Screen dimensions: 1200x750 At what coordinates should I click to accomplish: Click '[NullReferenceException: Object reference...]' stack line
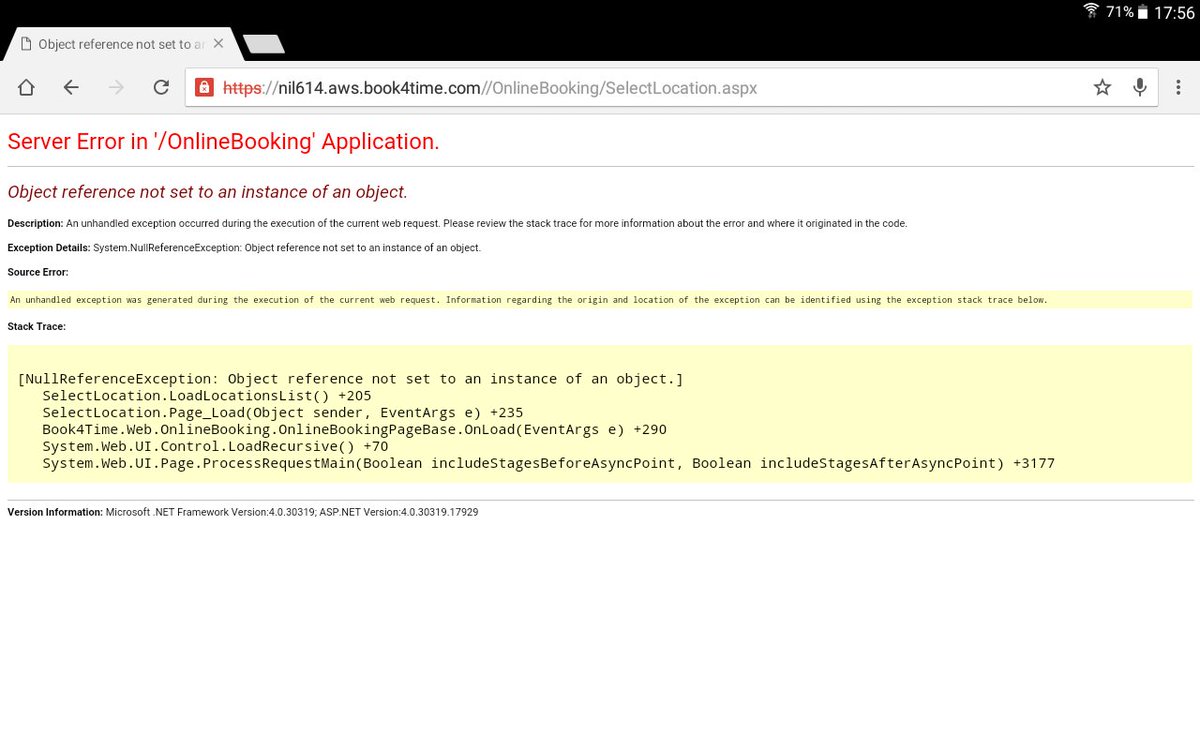[x=350, y=379]
